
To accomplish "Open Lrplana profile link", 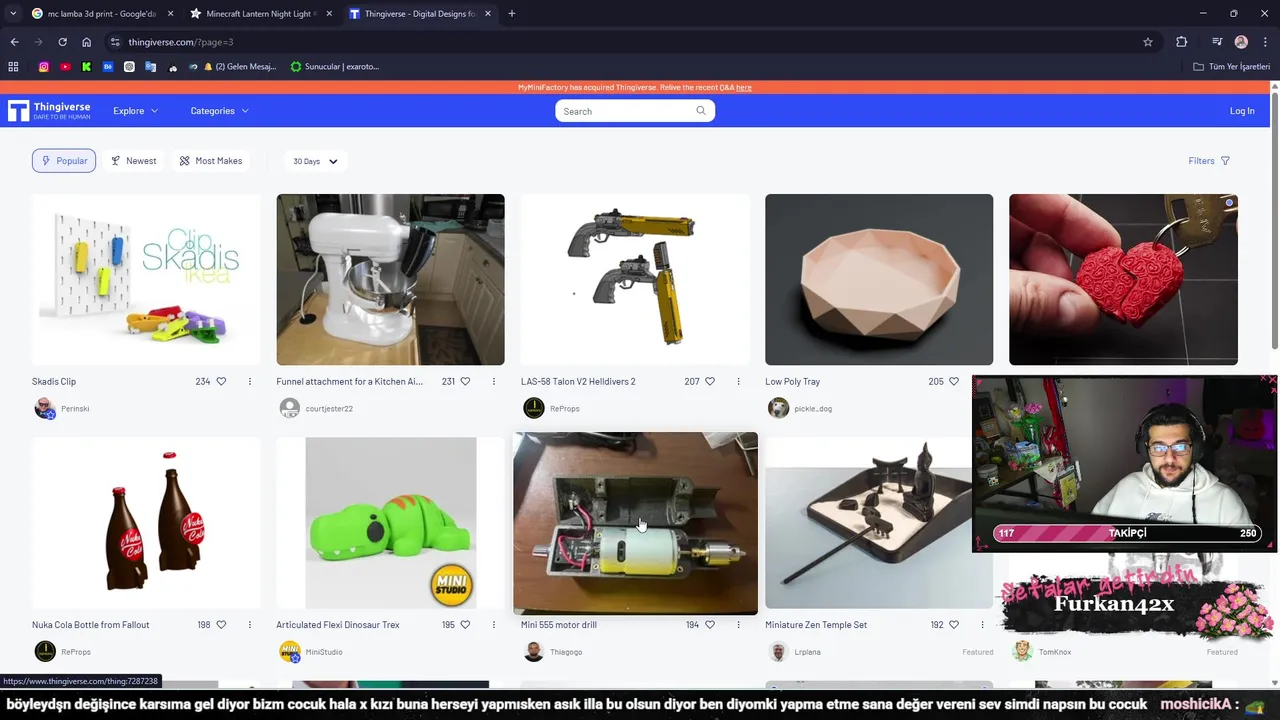I will 807,651.
